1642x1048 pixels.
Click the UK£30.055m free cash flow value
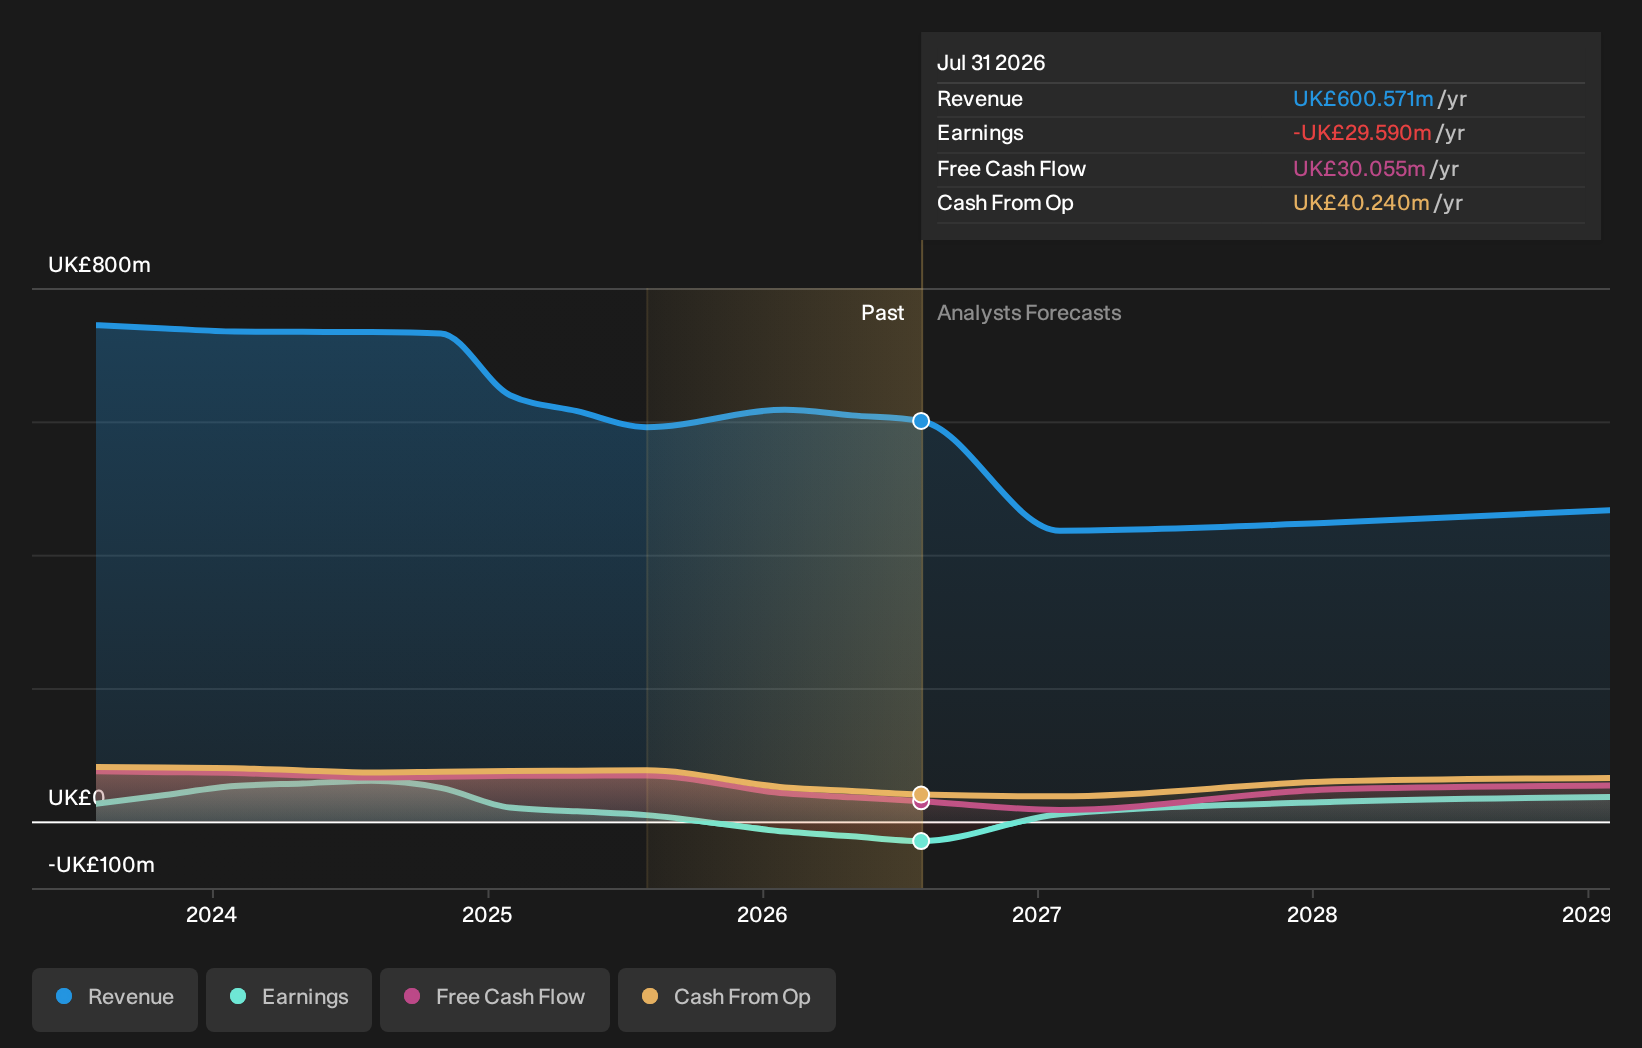click(x=1359, y=169)
